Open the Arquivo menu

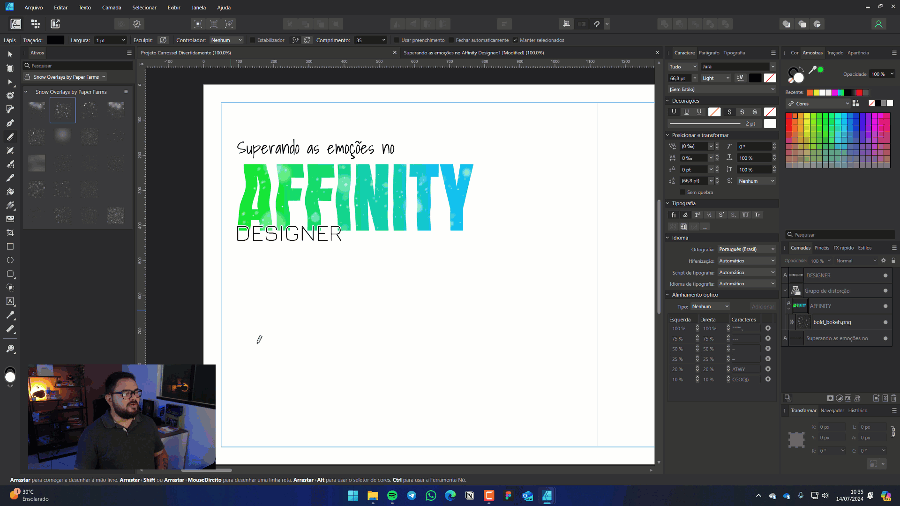[33, 7]
